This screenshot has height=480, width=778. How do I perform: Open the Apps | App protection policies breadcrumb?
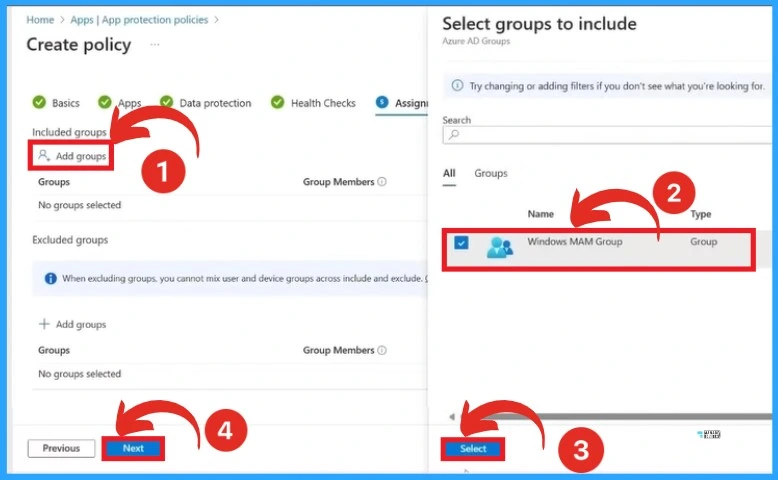pos(139,20)
